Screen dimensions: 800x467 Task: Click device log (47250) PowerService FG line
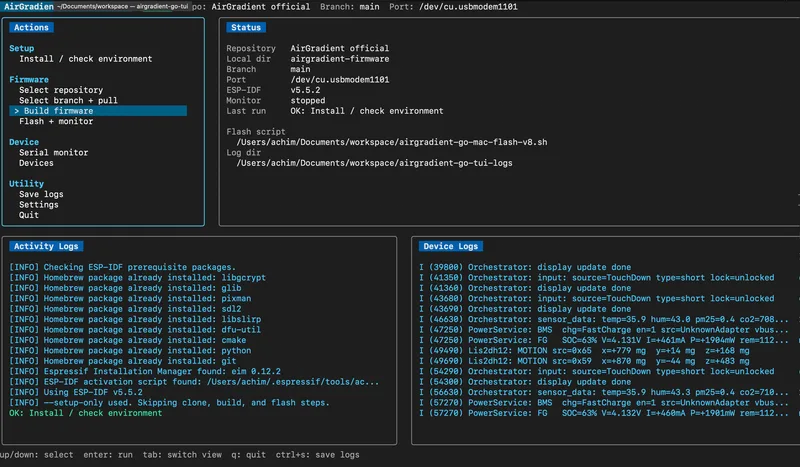[604, 340]
